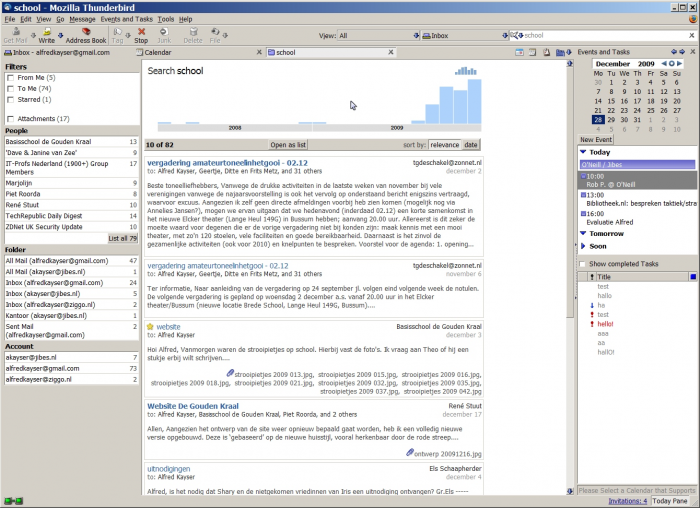The height and width of the screenshot is (508, 700).
Task: Click the clipboard icon on tab bar
Action: [x=546, y=52]
